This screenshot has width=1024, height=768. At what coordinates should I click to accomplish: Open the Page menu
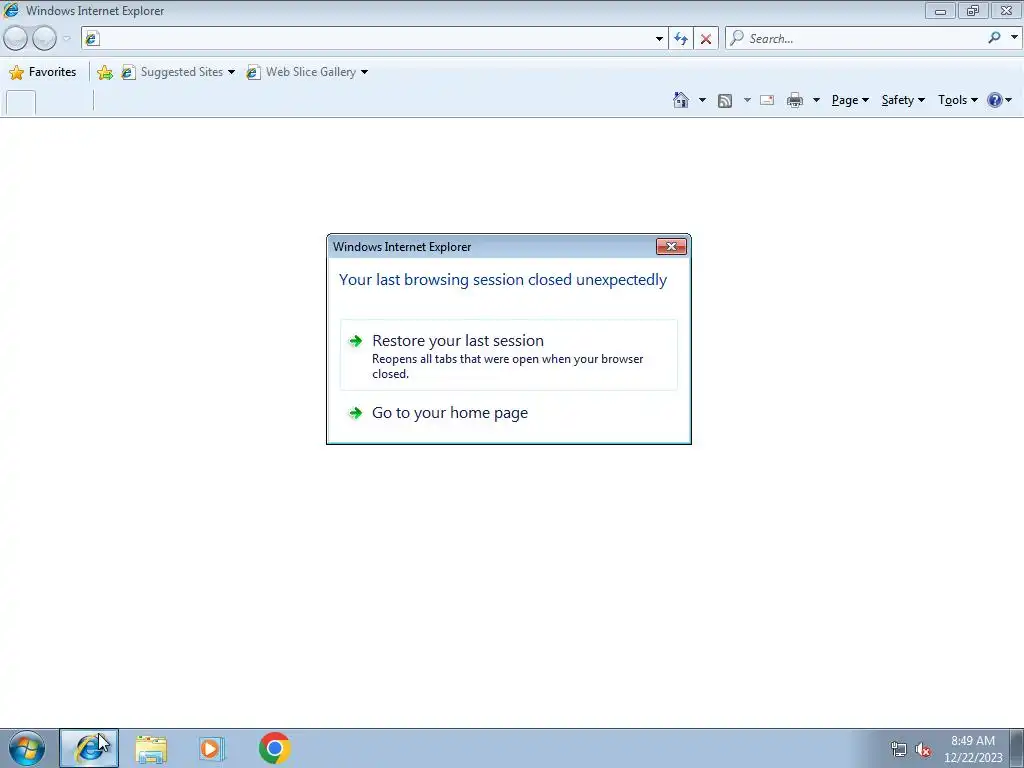click(850, 100)
